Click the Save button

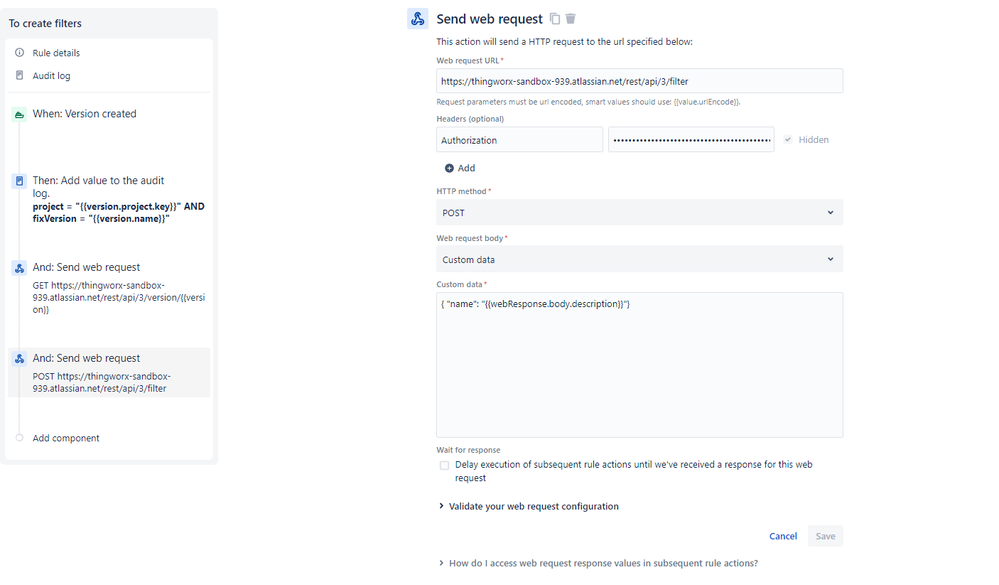point(825,537)
